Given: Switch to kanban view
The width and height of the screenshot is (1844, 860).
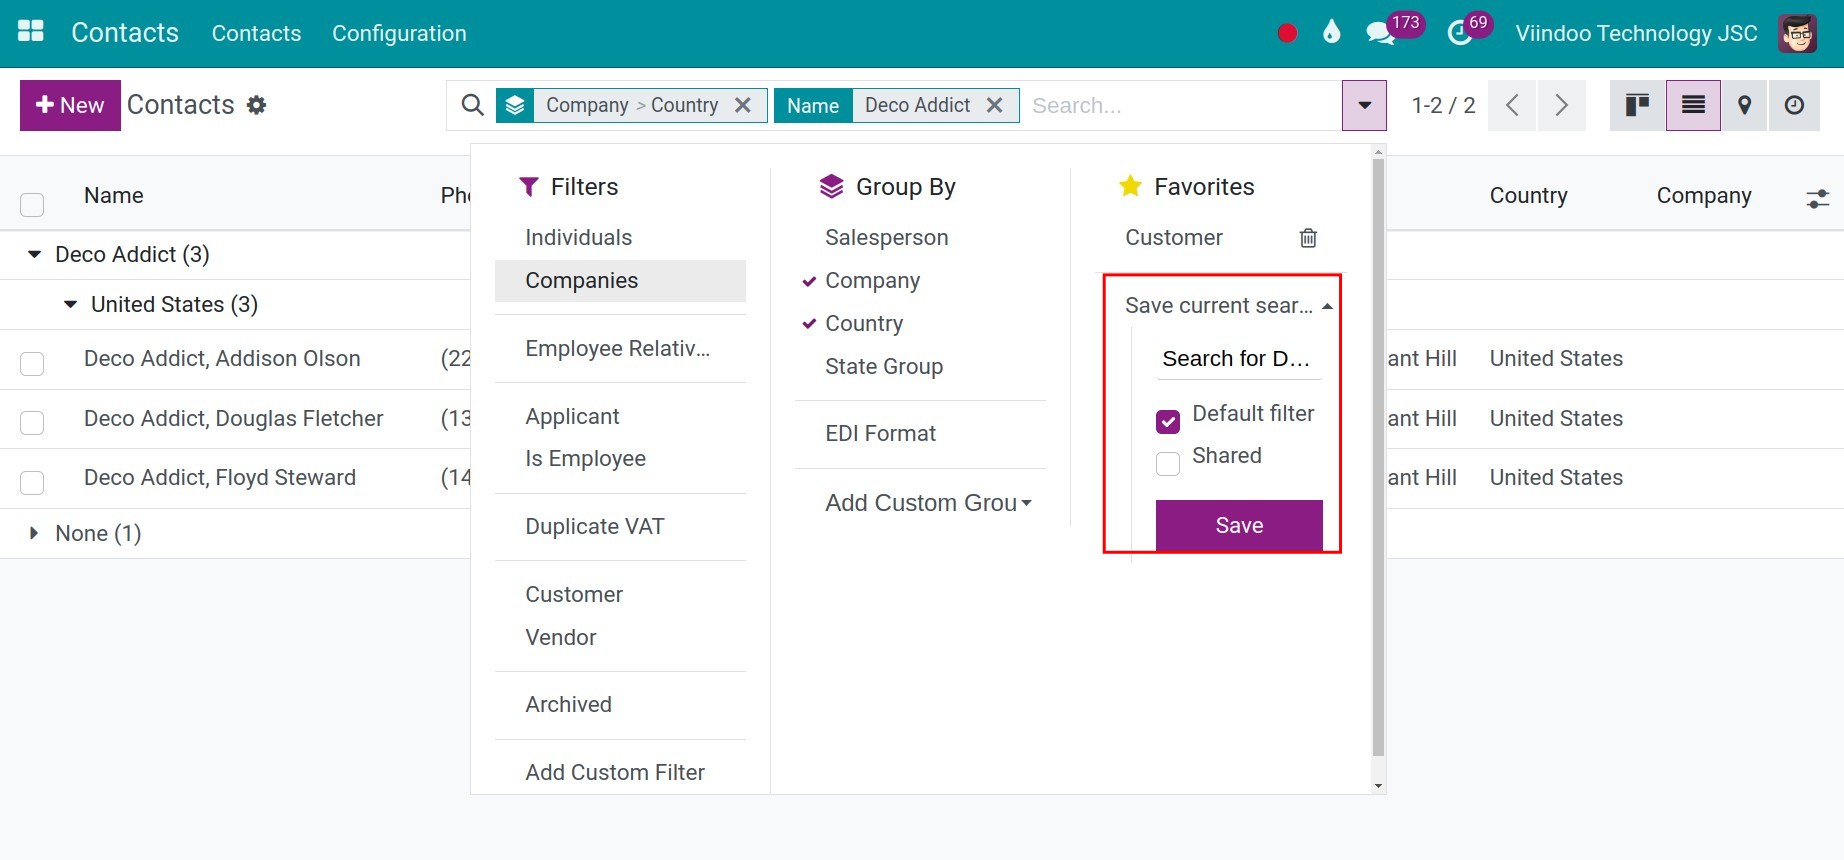Looking at the screenshot, I should pyautogui.click(x=1638, y=105).
